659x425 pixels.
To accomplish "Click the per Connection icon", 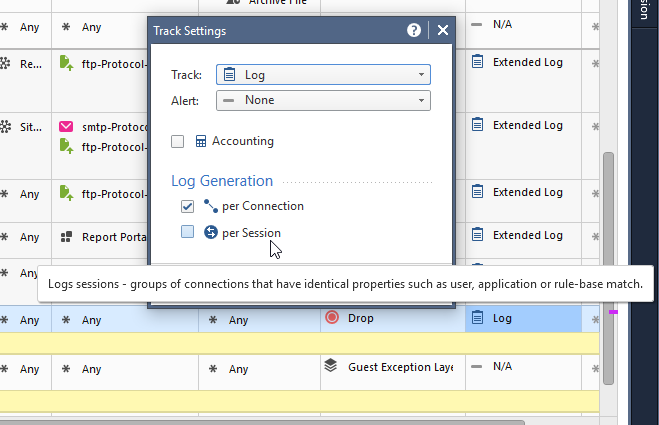I will (x=211, y=206).
